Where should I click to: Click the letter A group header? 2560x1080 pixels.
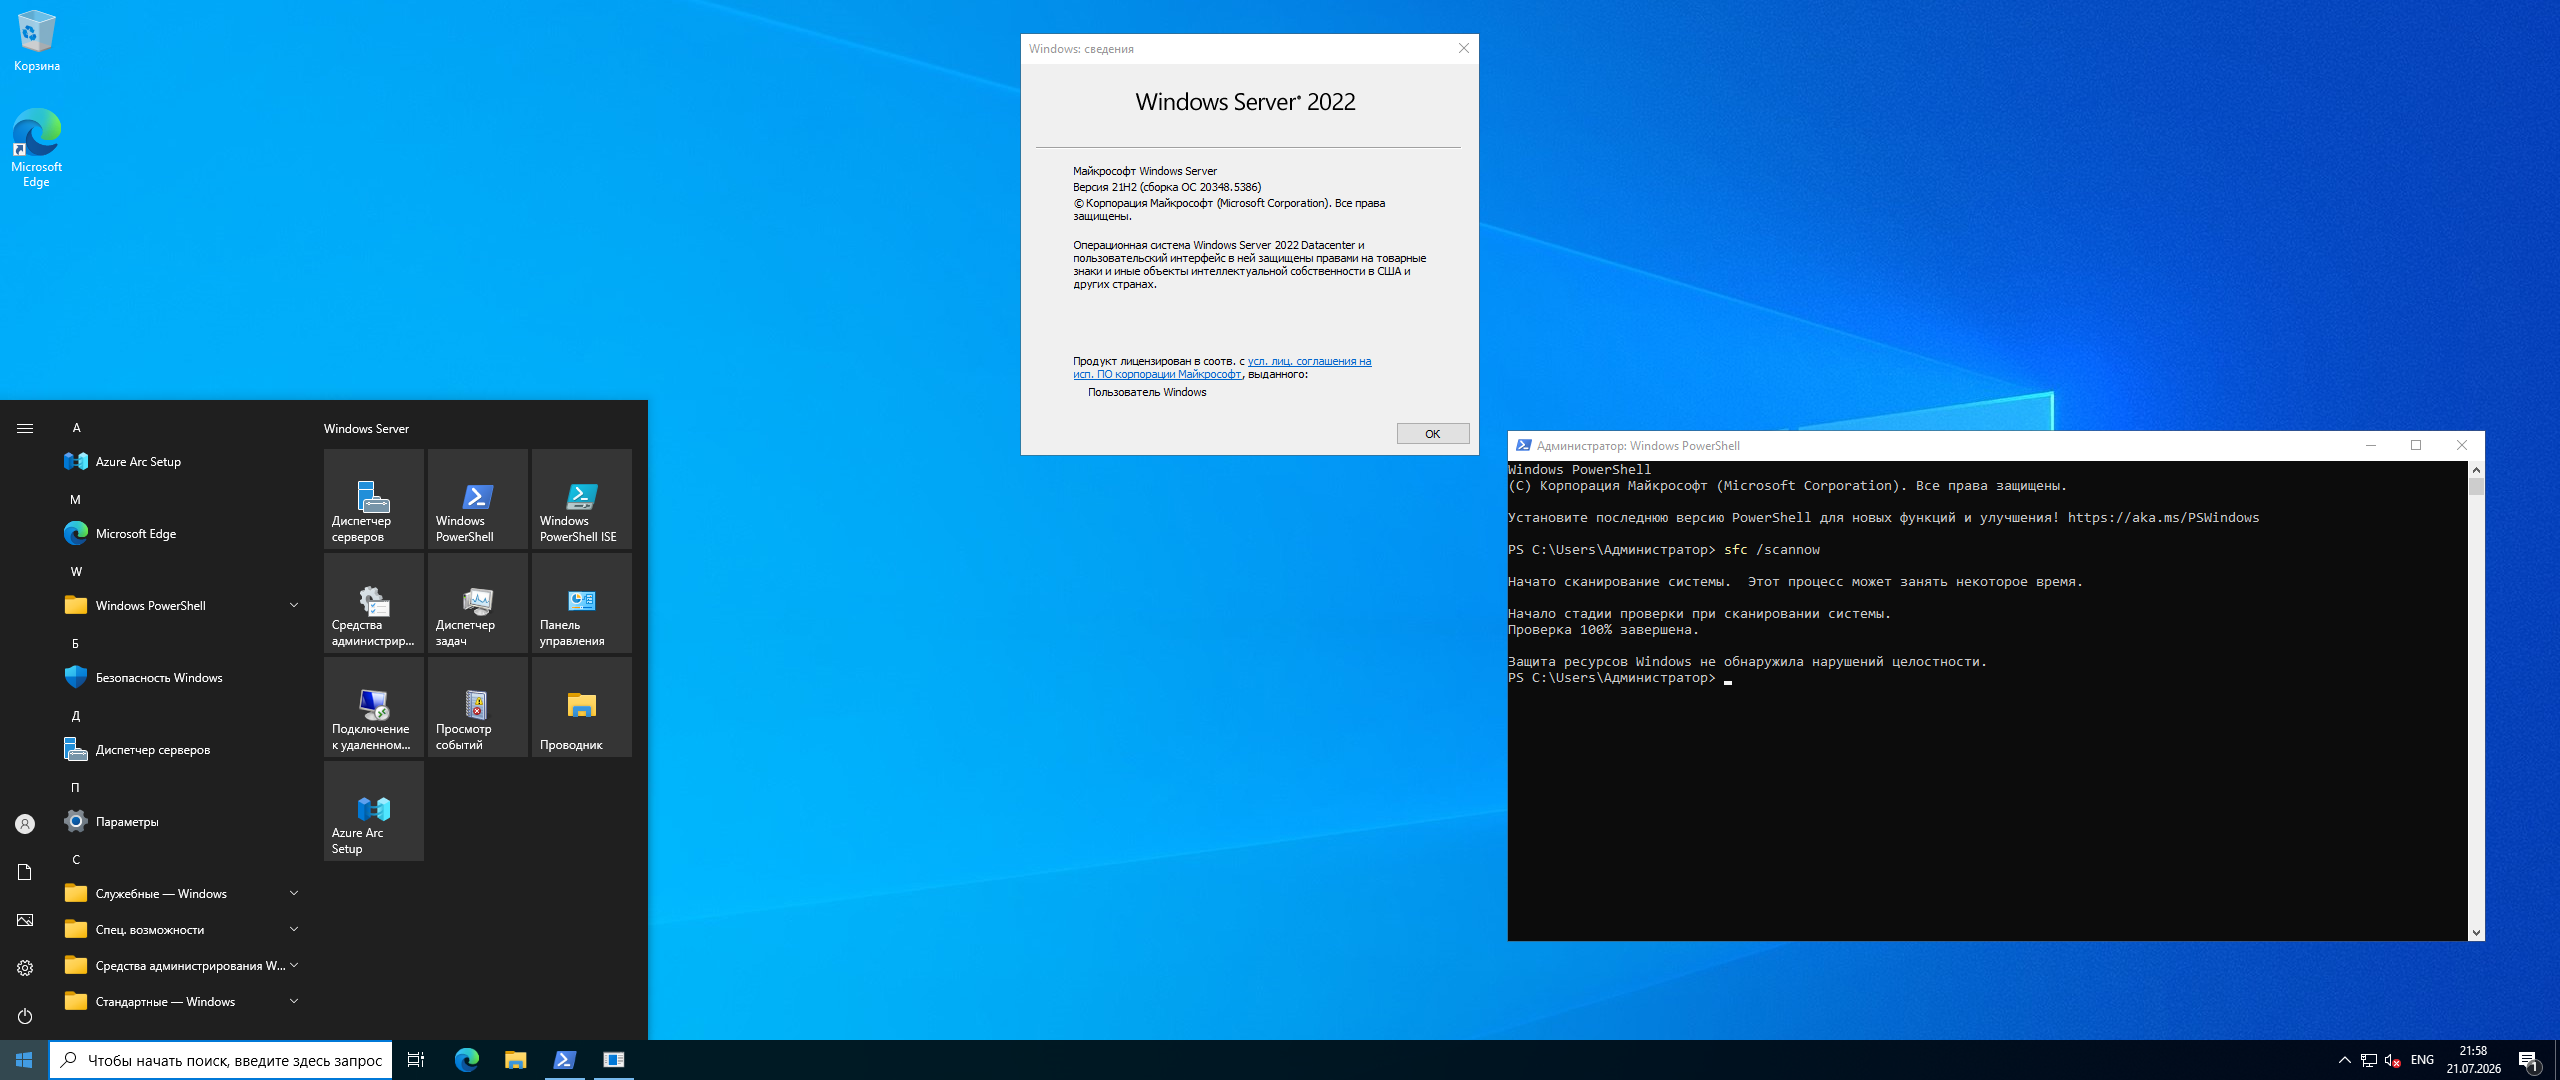coord(76,428)
